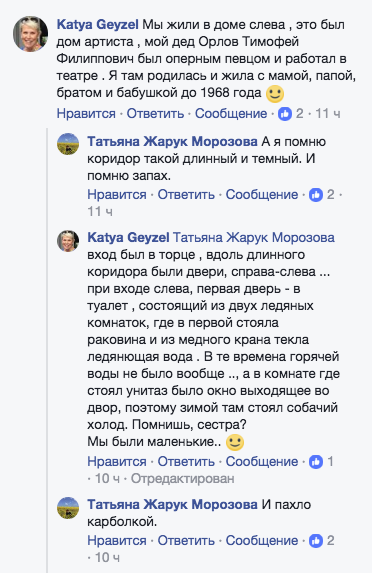Click thumbs-up reaction icon on Tatyana's first reply
This screenshot has width=372, height=573.
[x=316, y=195]
